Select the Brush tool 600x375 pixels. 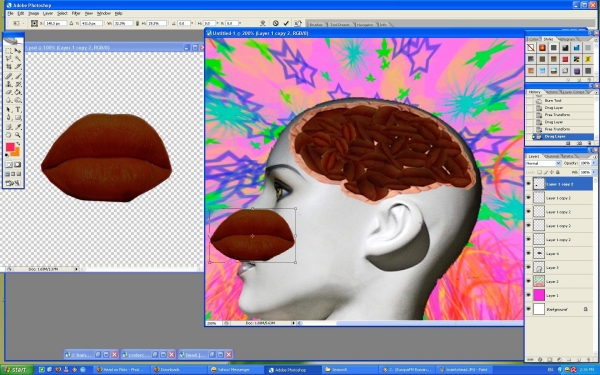pos(18,76)
